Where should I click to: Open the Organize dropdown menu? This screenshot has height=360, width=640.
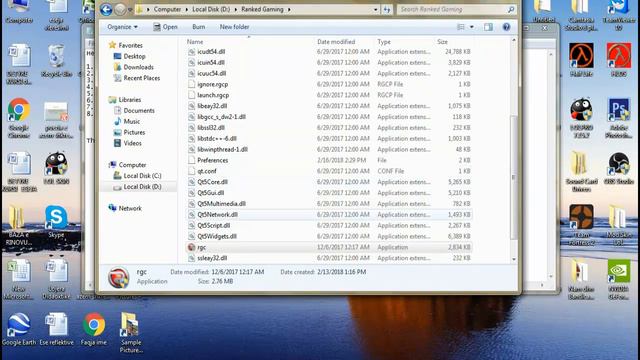pos(122,27)
